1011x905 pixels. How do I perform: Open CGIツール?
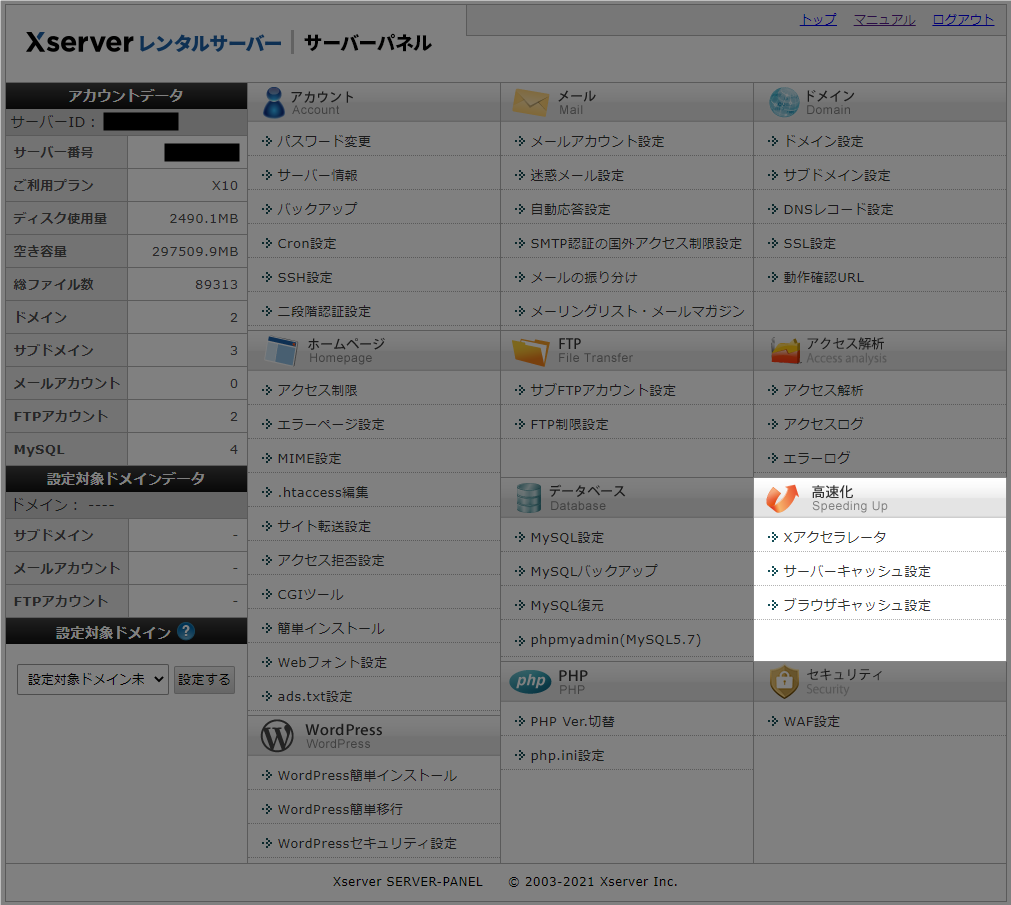tap(310, 595)
